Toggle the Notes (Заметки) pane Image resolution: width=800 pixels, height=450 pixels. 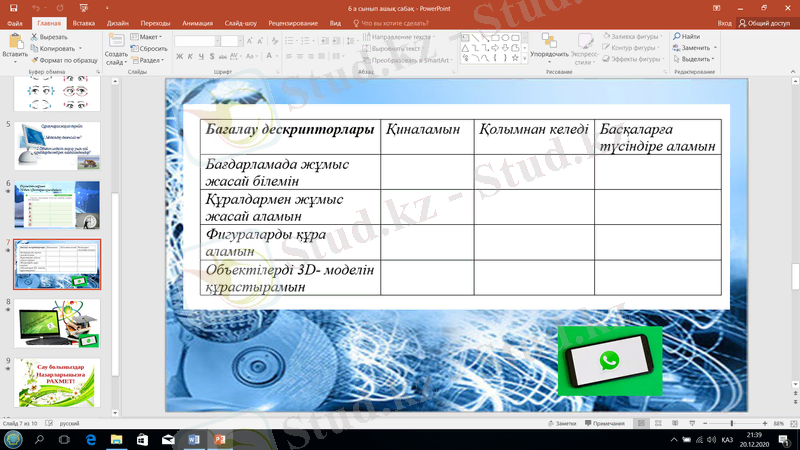[563, 424]
